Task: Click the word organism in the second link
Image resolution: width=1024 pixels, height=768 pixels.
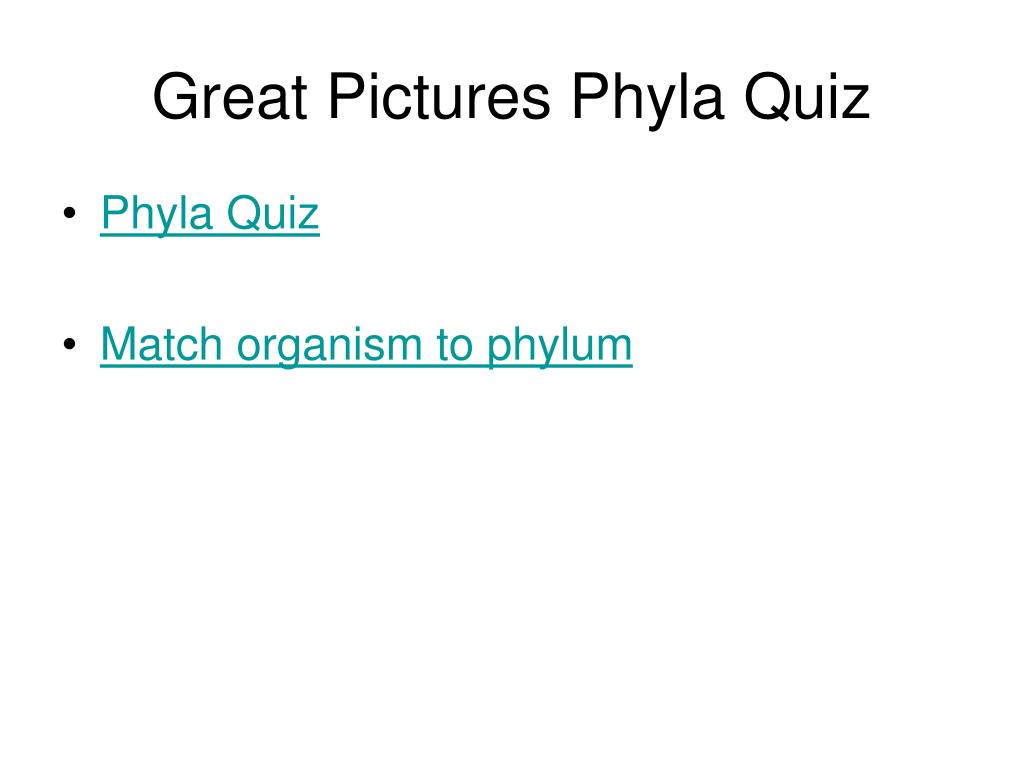Action: pos(329,347)
